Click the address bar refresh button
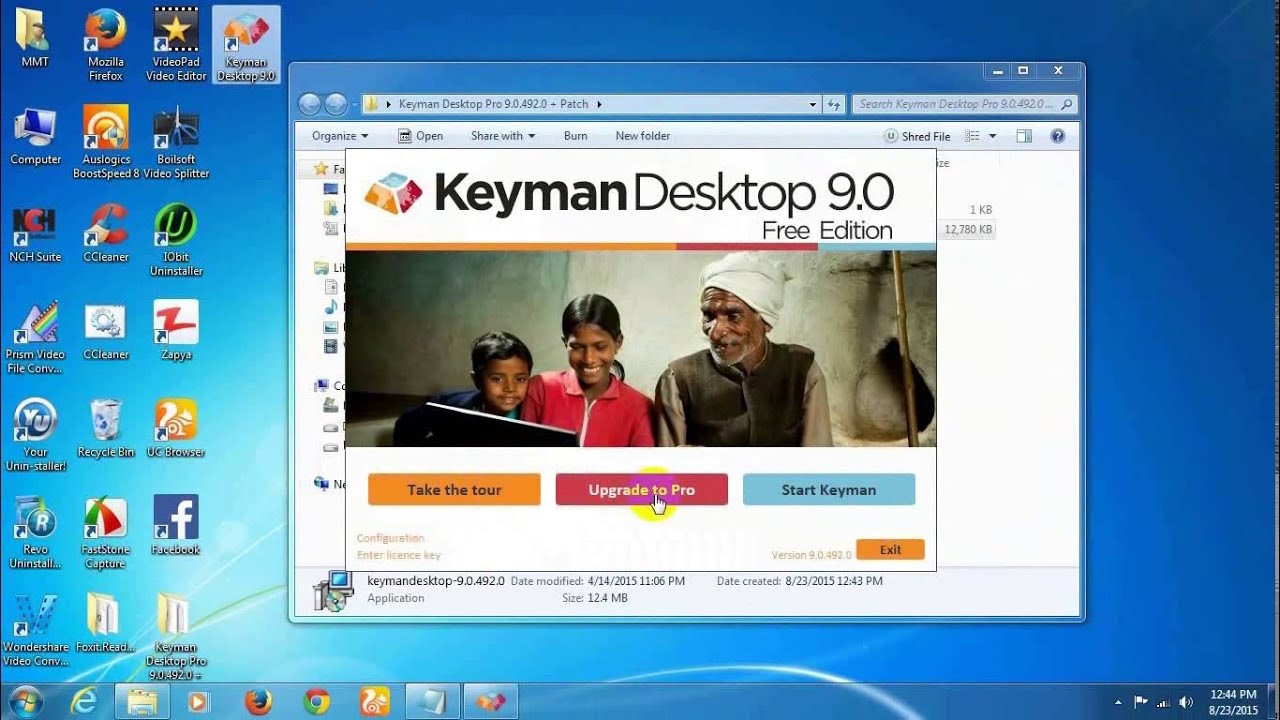1280x720 pixels. (x=834, y=104)
